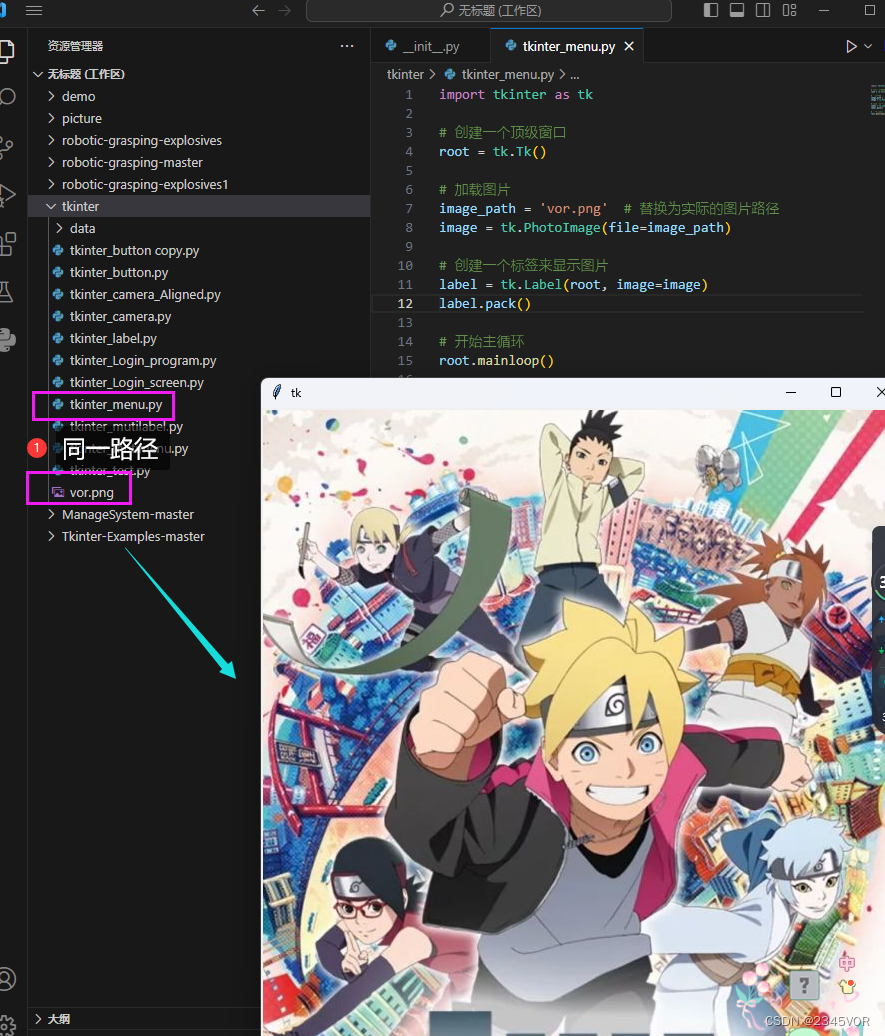Open Run and Debug view
This screenshot has width=885, height=1036.
coord(7,194)
